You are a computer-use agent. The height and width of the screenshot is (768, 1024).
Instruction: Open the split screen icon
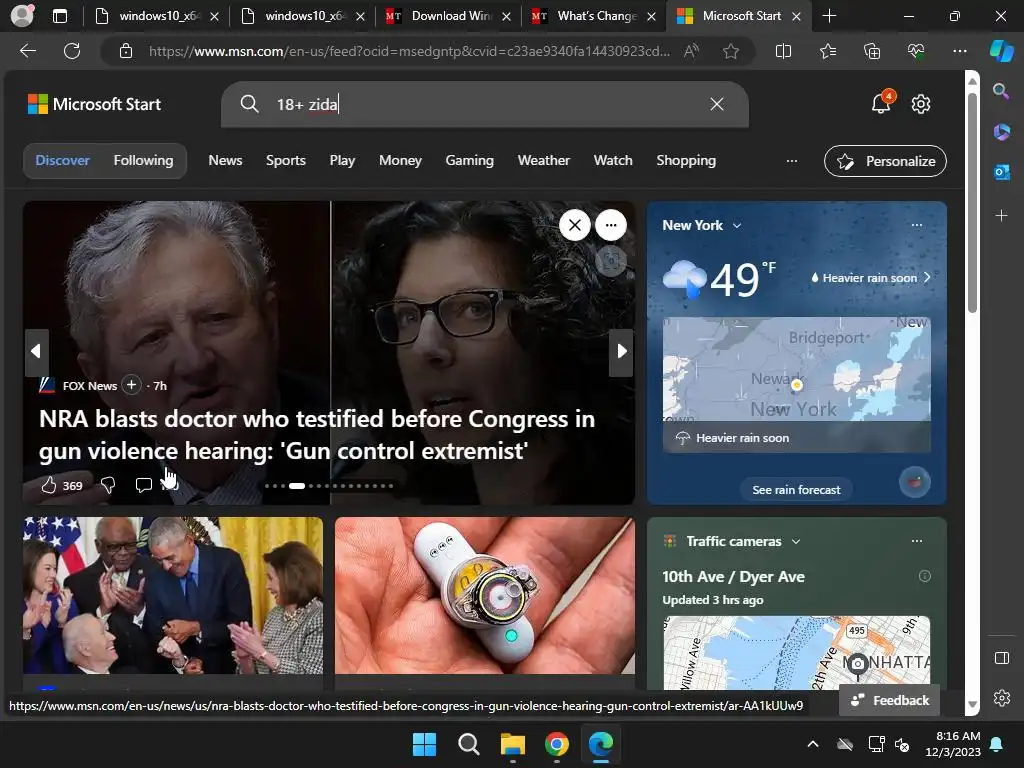[x=783, y=51]
